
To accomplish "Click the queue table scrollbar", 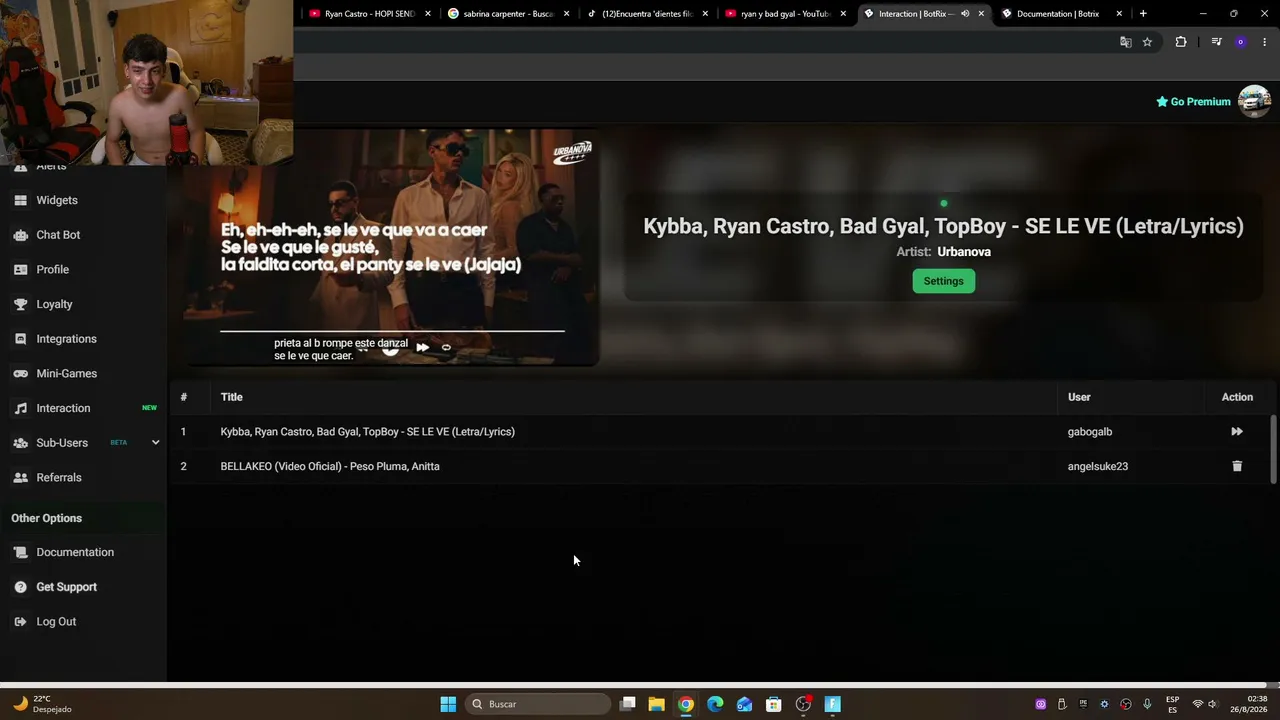I will (1273, 449).
